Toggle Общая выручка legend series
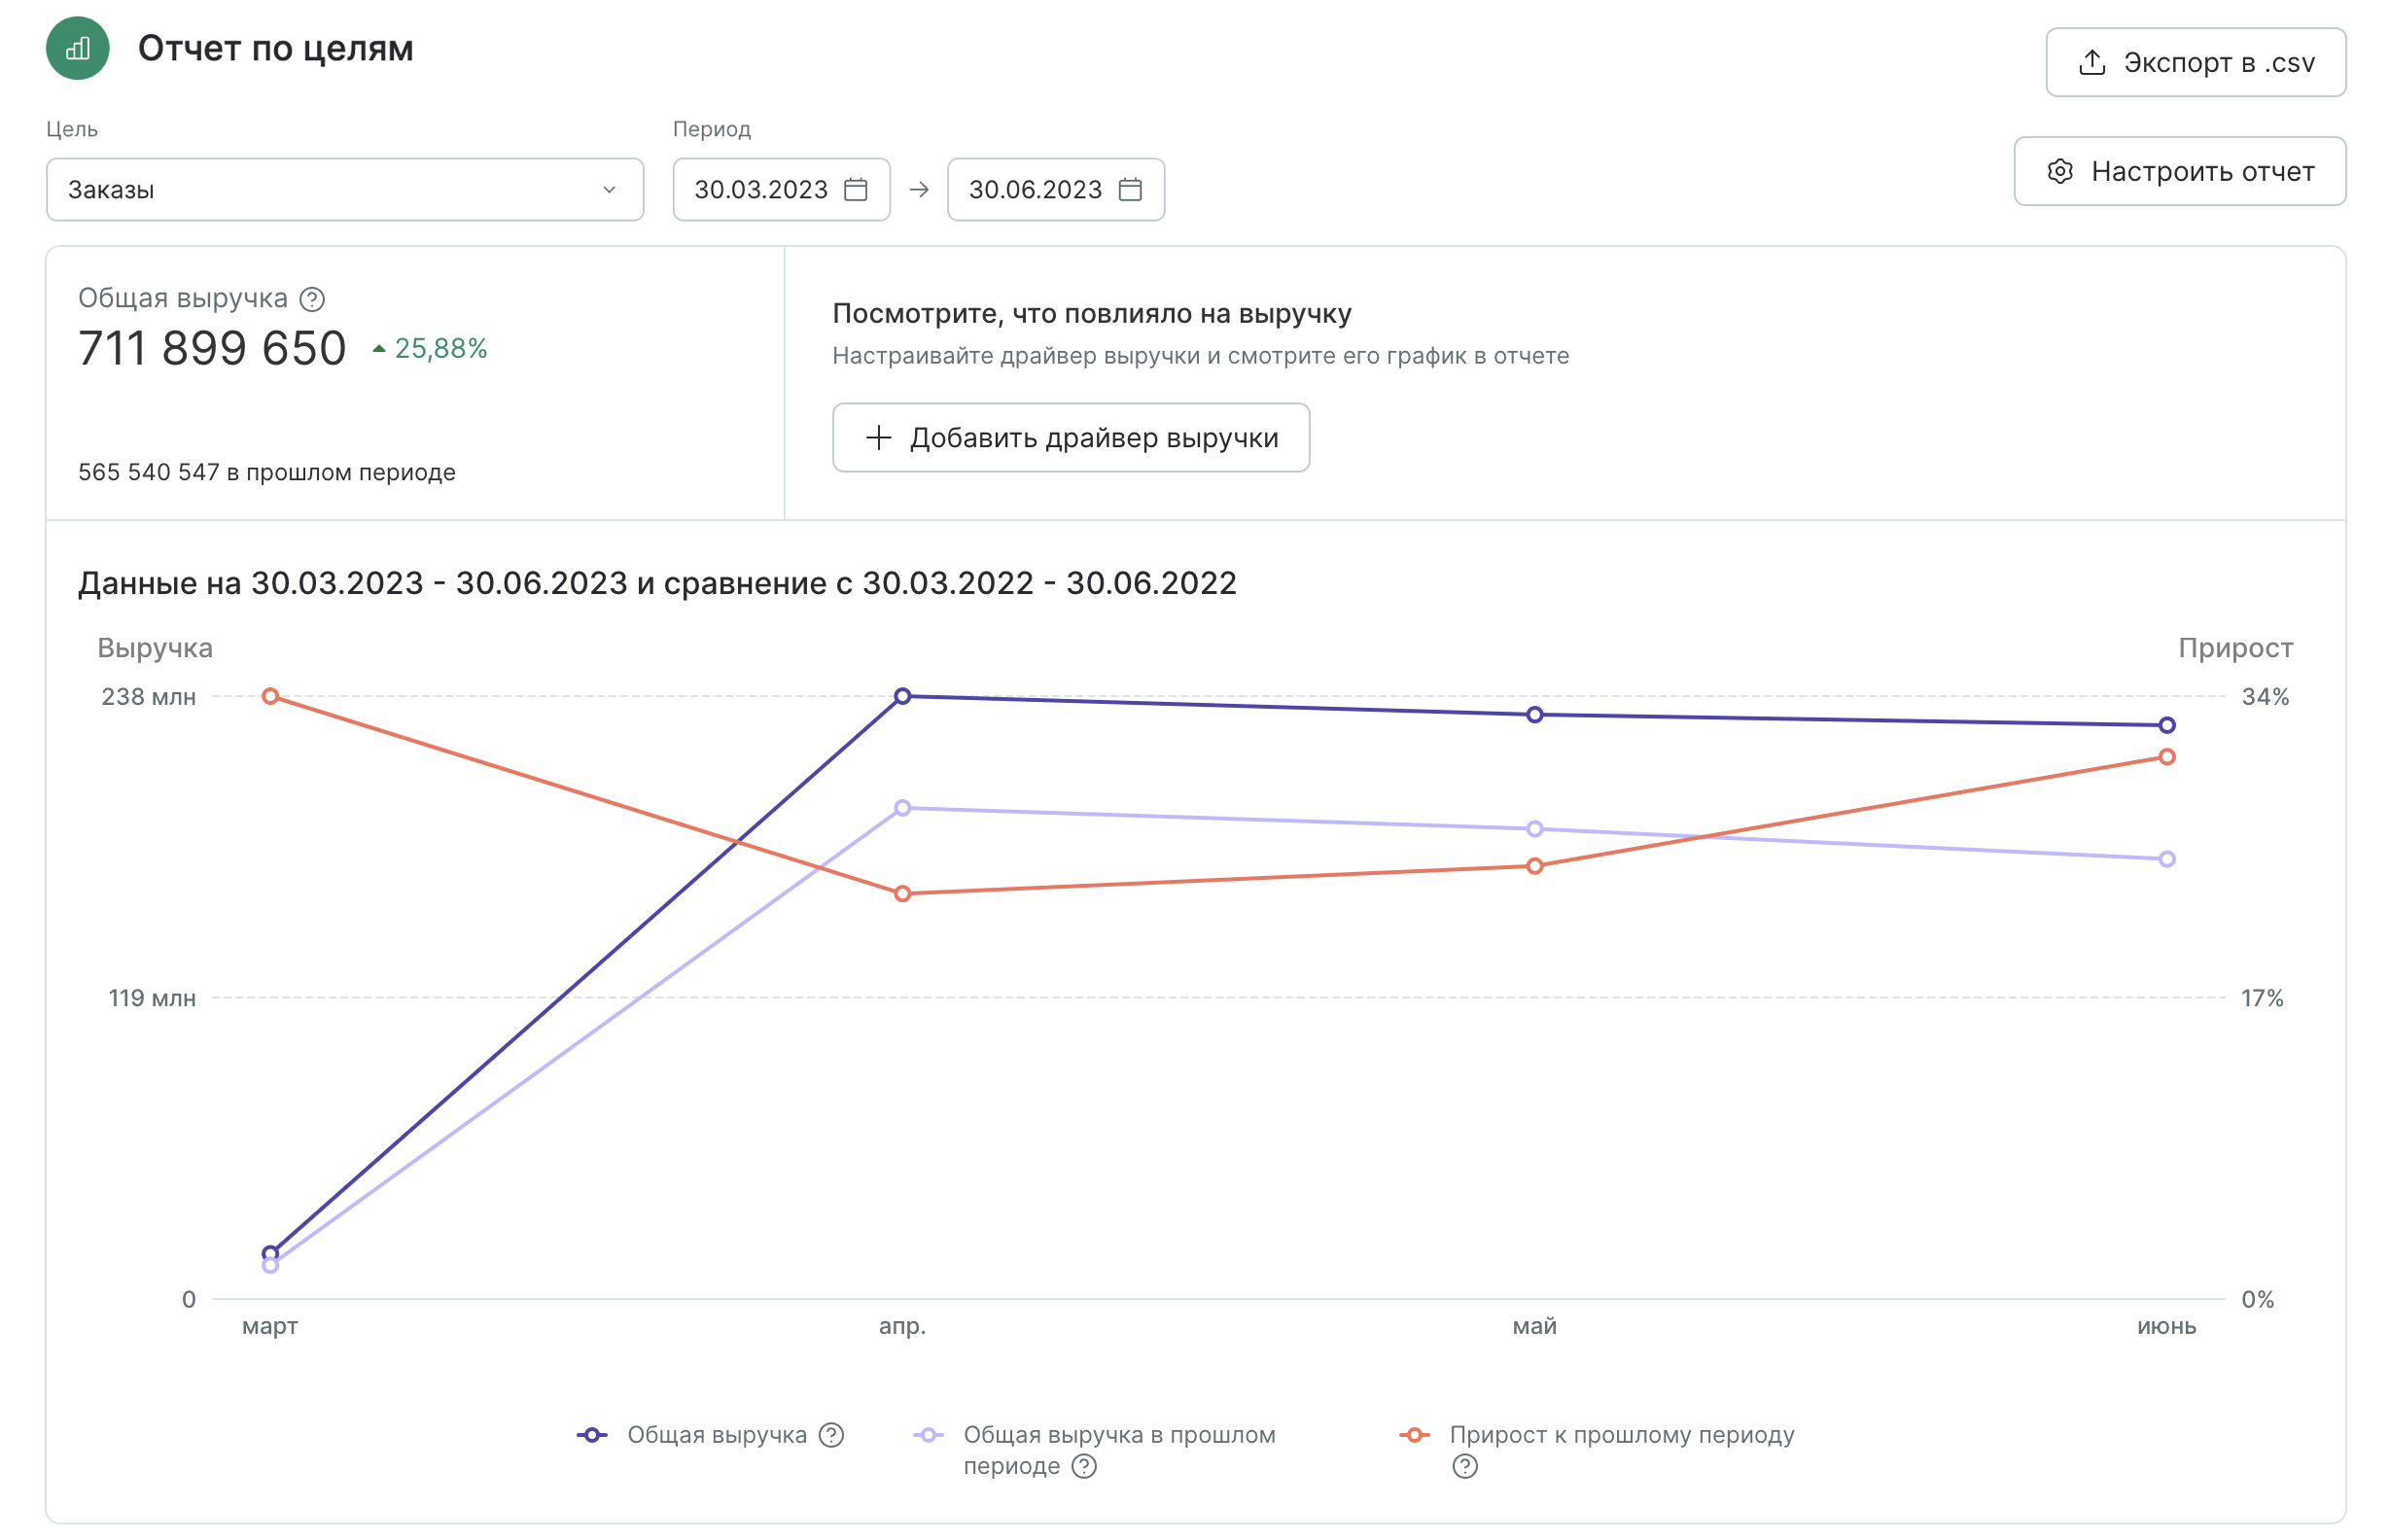This screenshot has width=2390, height=1540. tap(717, 1435)
